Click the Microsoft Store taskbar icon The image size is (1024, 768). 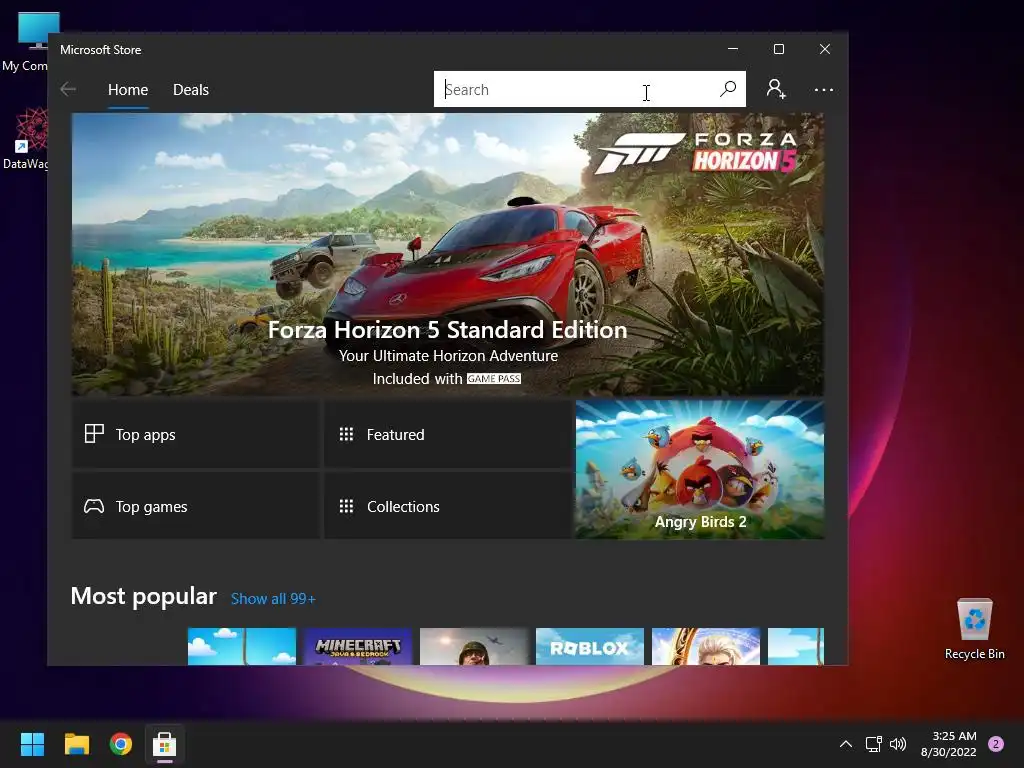point(165,744)
